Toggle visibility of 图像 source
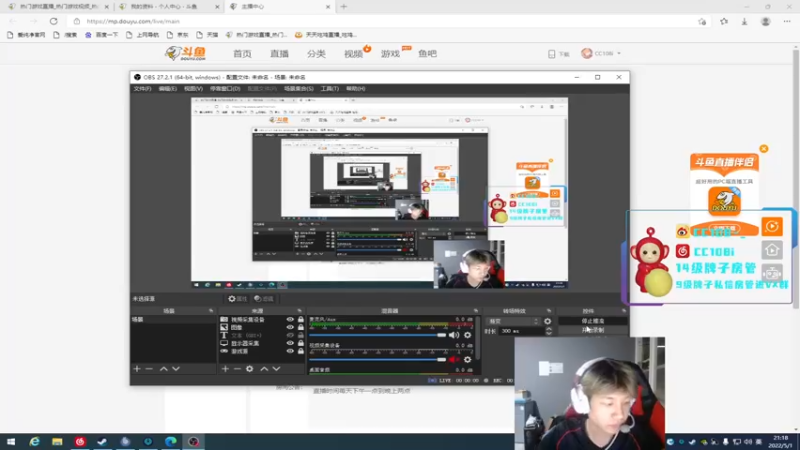 (x=290, y=328)
